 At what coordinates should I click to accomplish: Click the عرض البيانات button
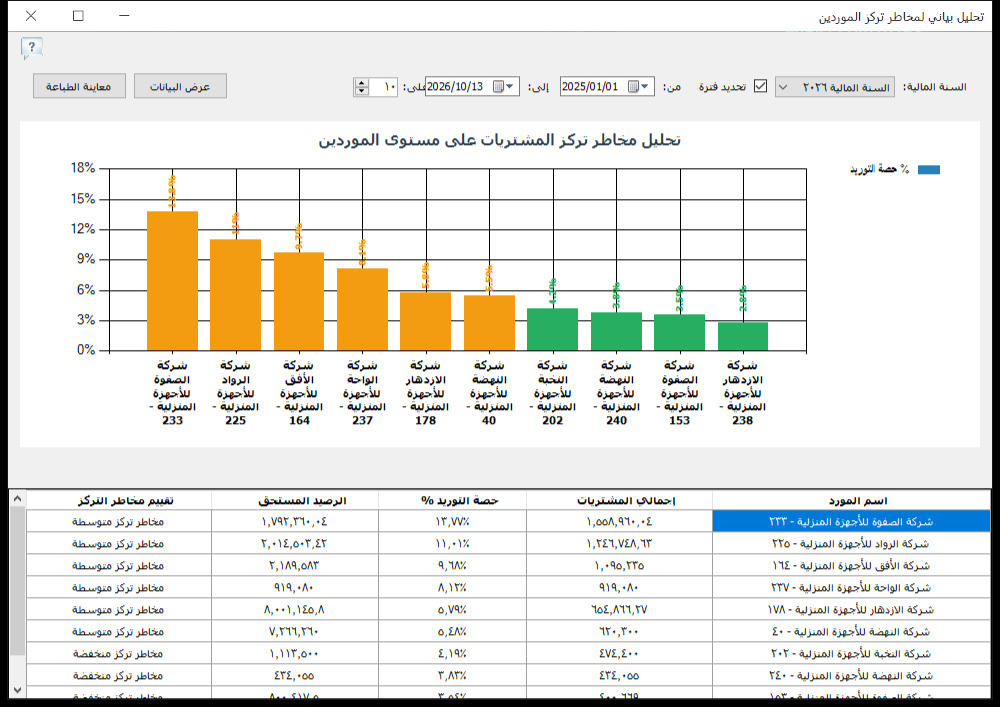pos(180,87)
